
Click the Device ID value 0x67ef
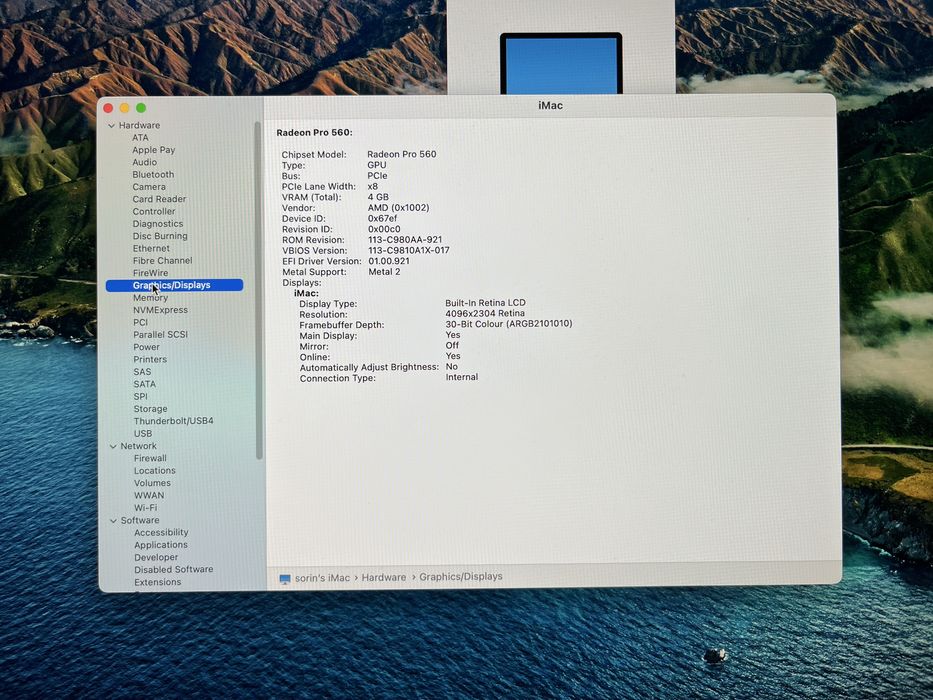pos(382,218)
